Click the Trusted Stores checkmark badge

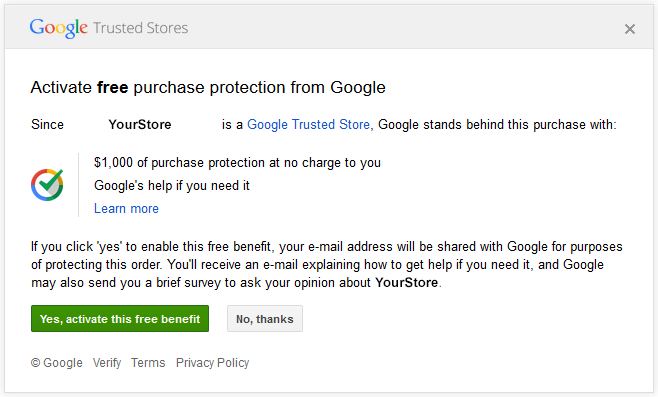coord(47,185)
